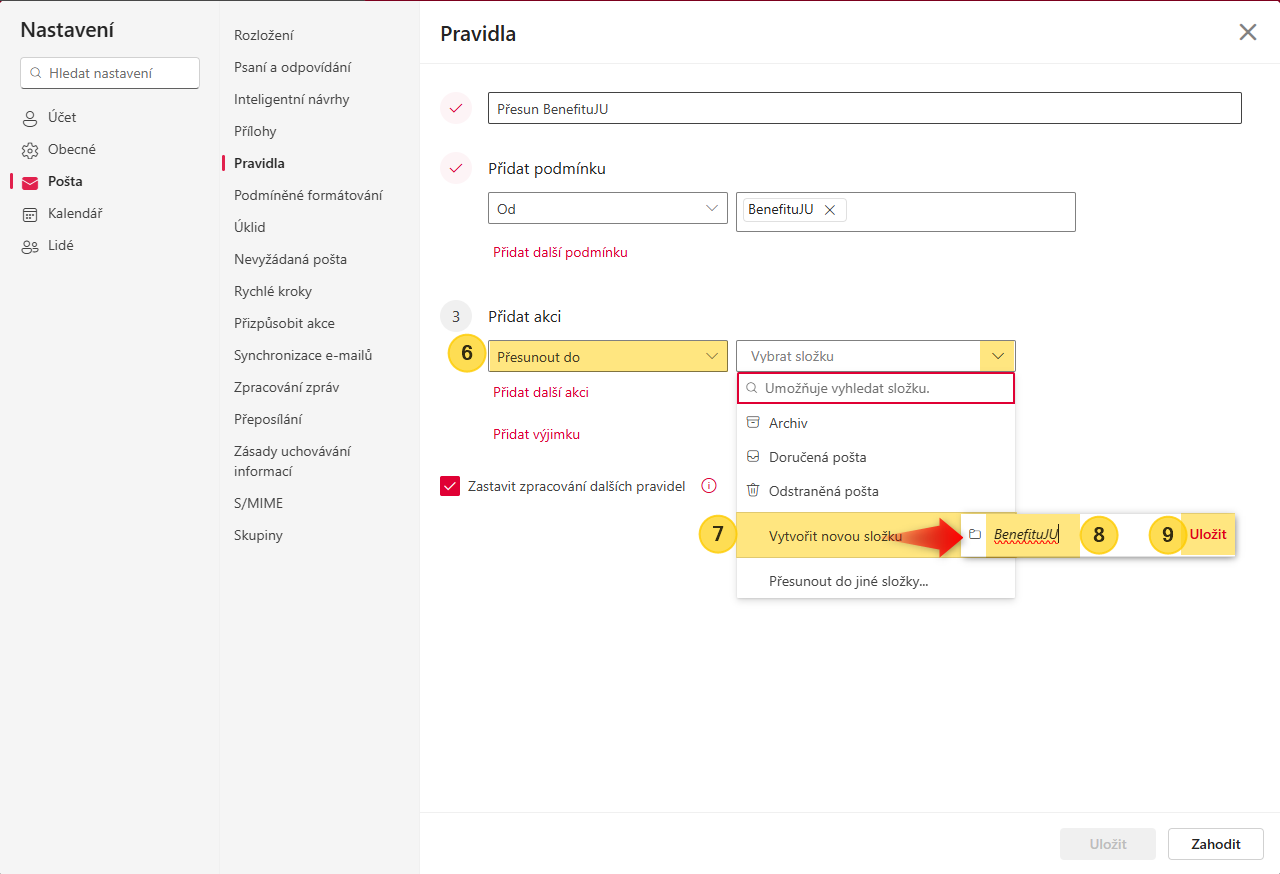The height and width of the screenshot is (874, 1280).
Task: Choose Přesunout do jiné složky option
Action: point(848,581)
